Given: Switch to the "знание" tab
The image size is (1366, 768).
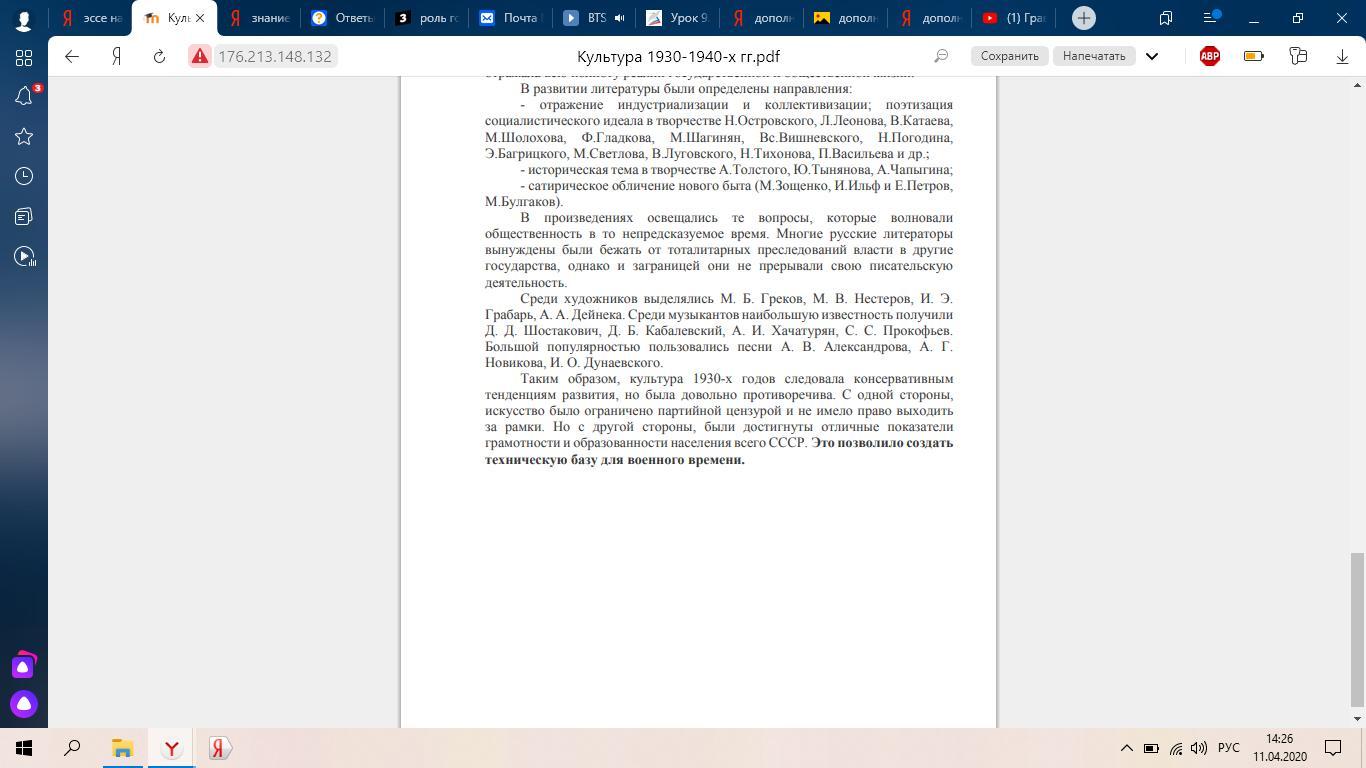Looking at the screenshot, I should tap(260, 18).
